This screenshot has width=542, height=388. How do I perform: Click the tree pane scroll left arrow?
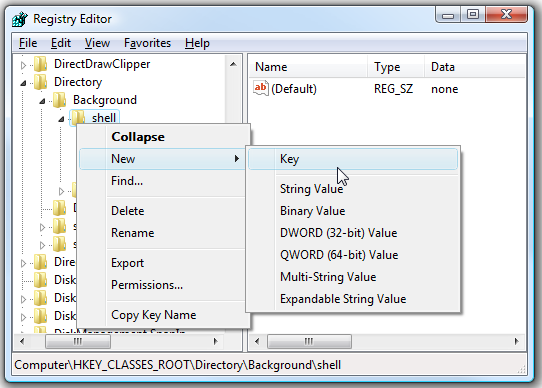pos(22,342)
